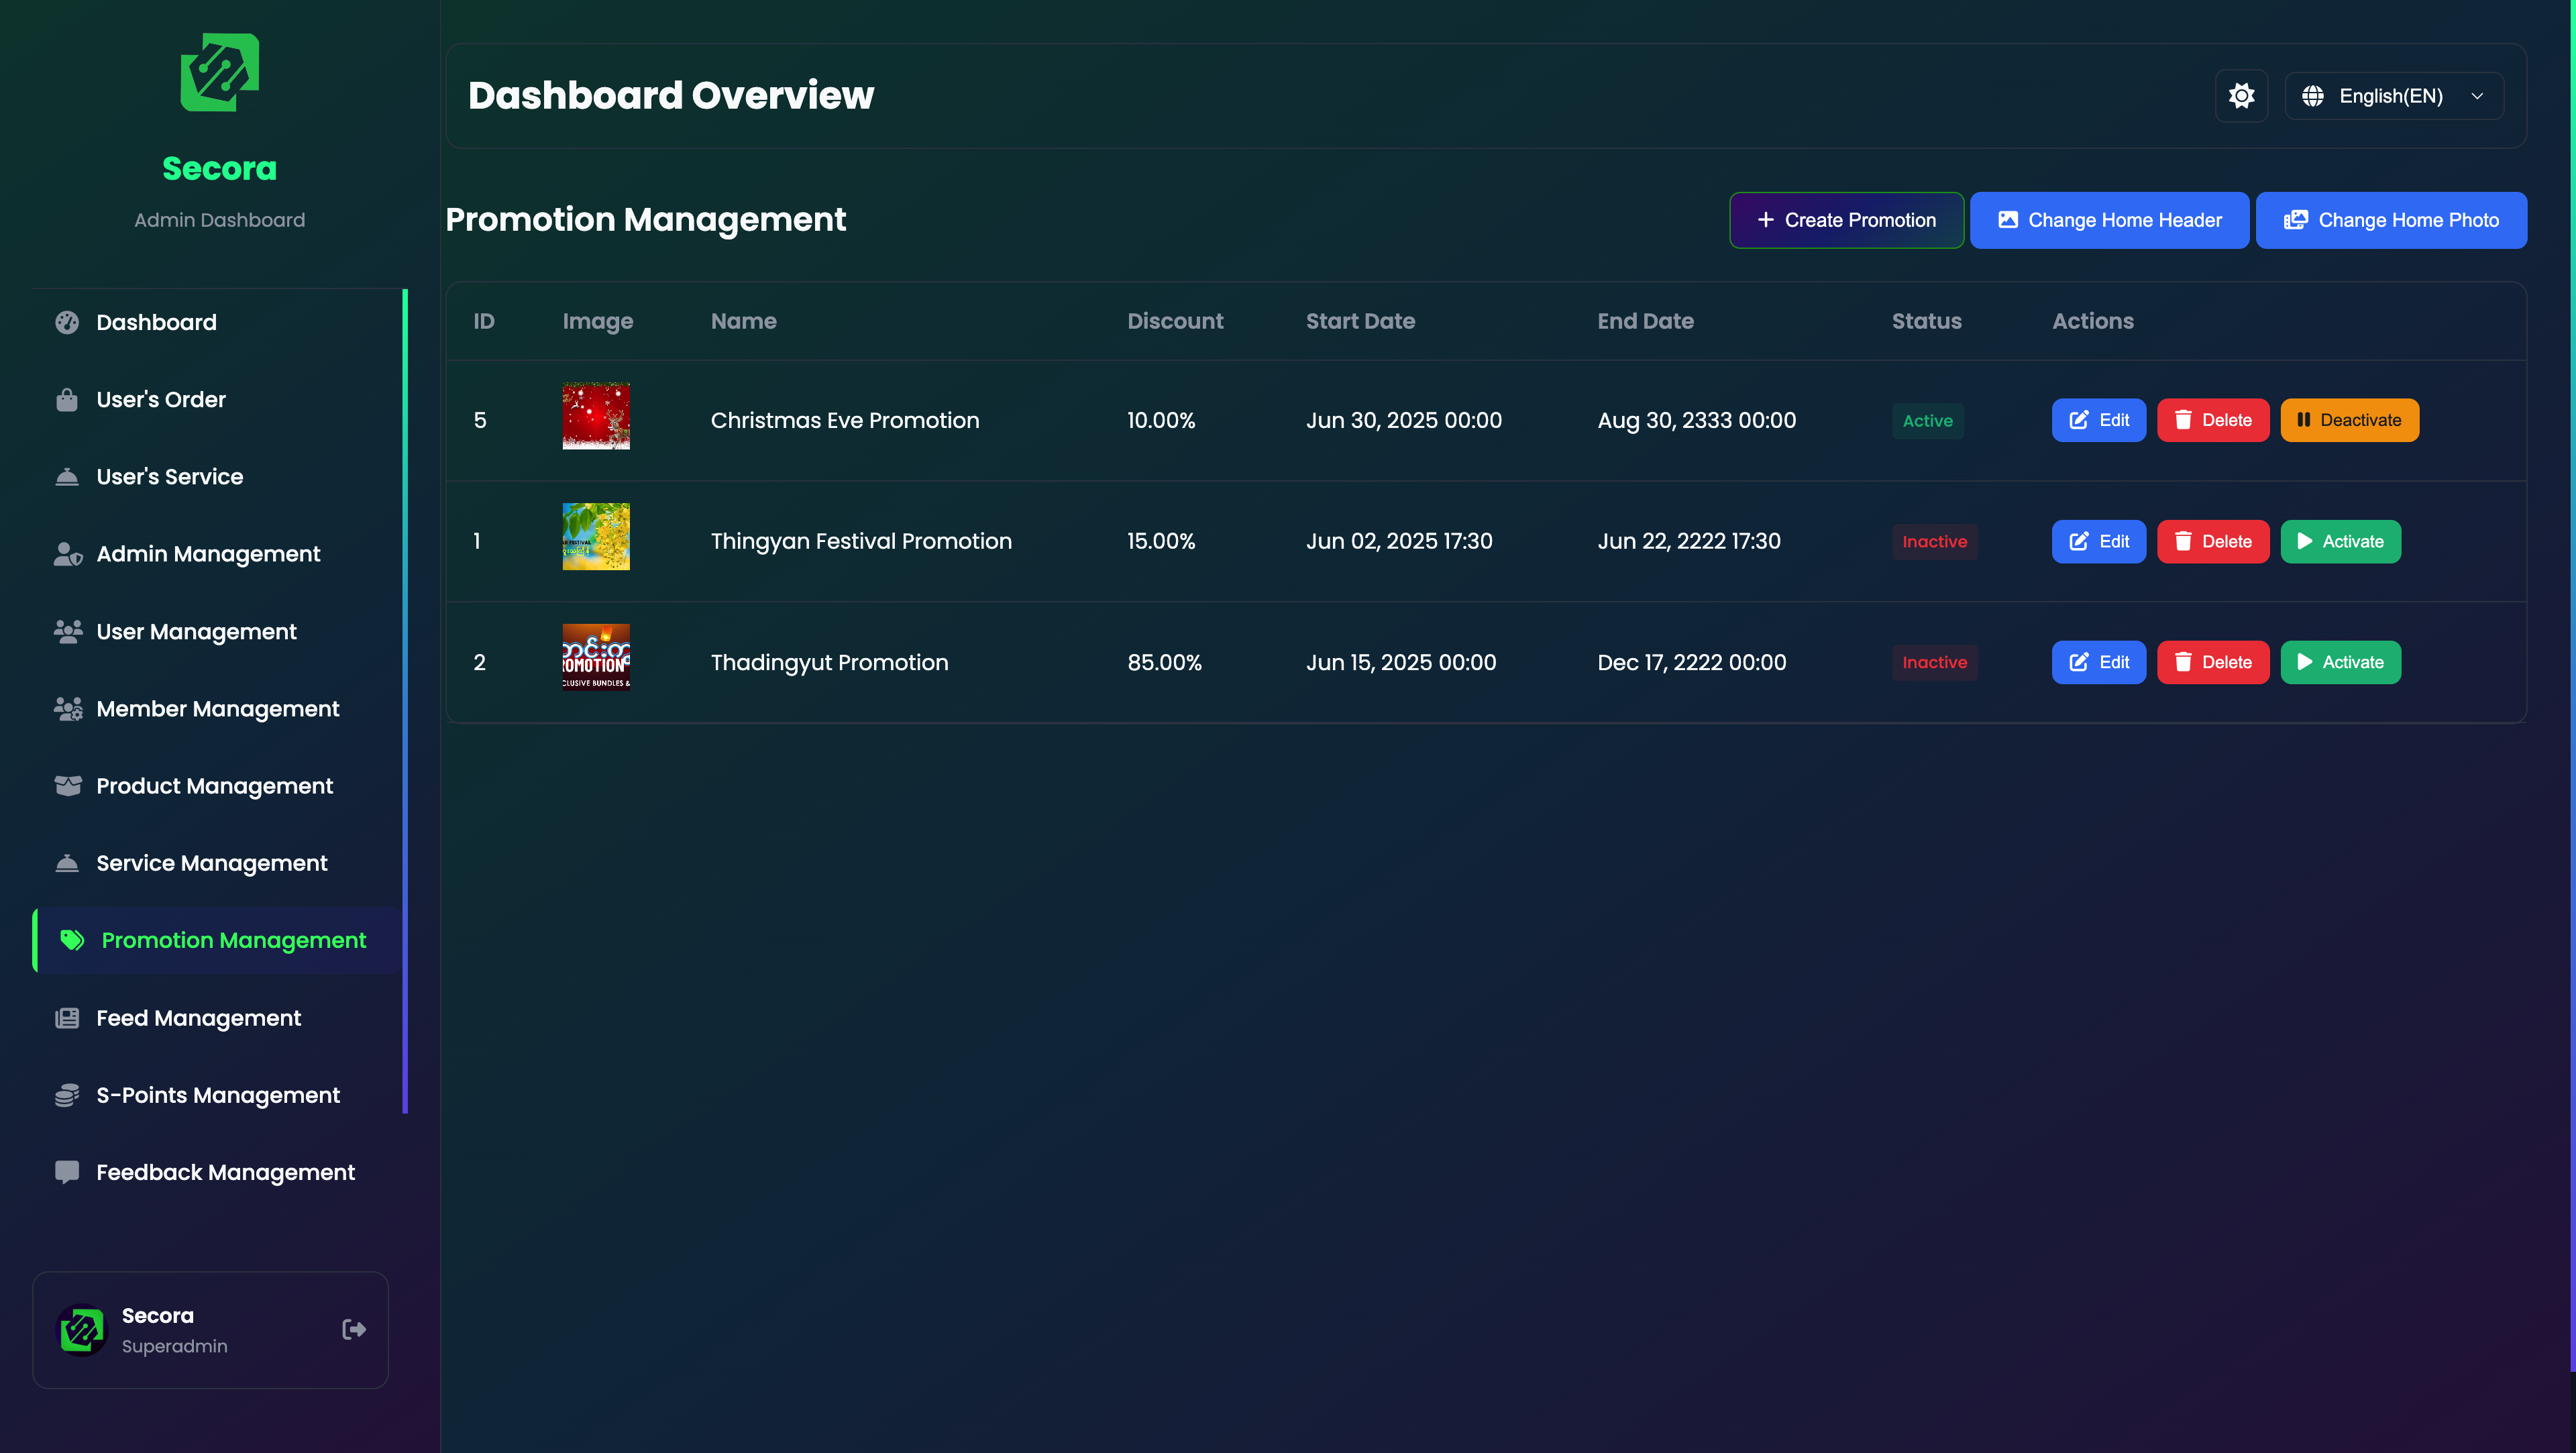Click the Feed Management newspaper icon
Viewport: 2576px width, 1453px height.
(x=67, y=1018)
